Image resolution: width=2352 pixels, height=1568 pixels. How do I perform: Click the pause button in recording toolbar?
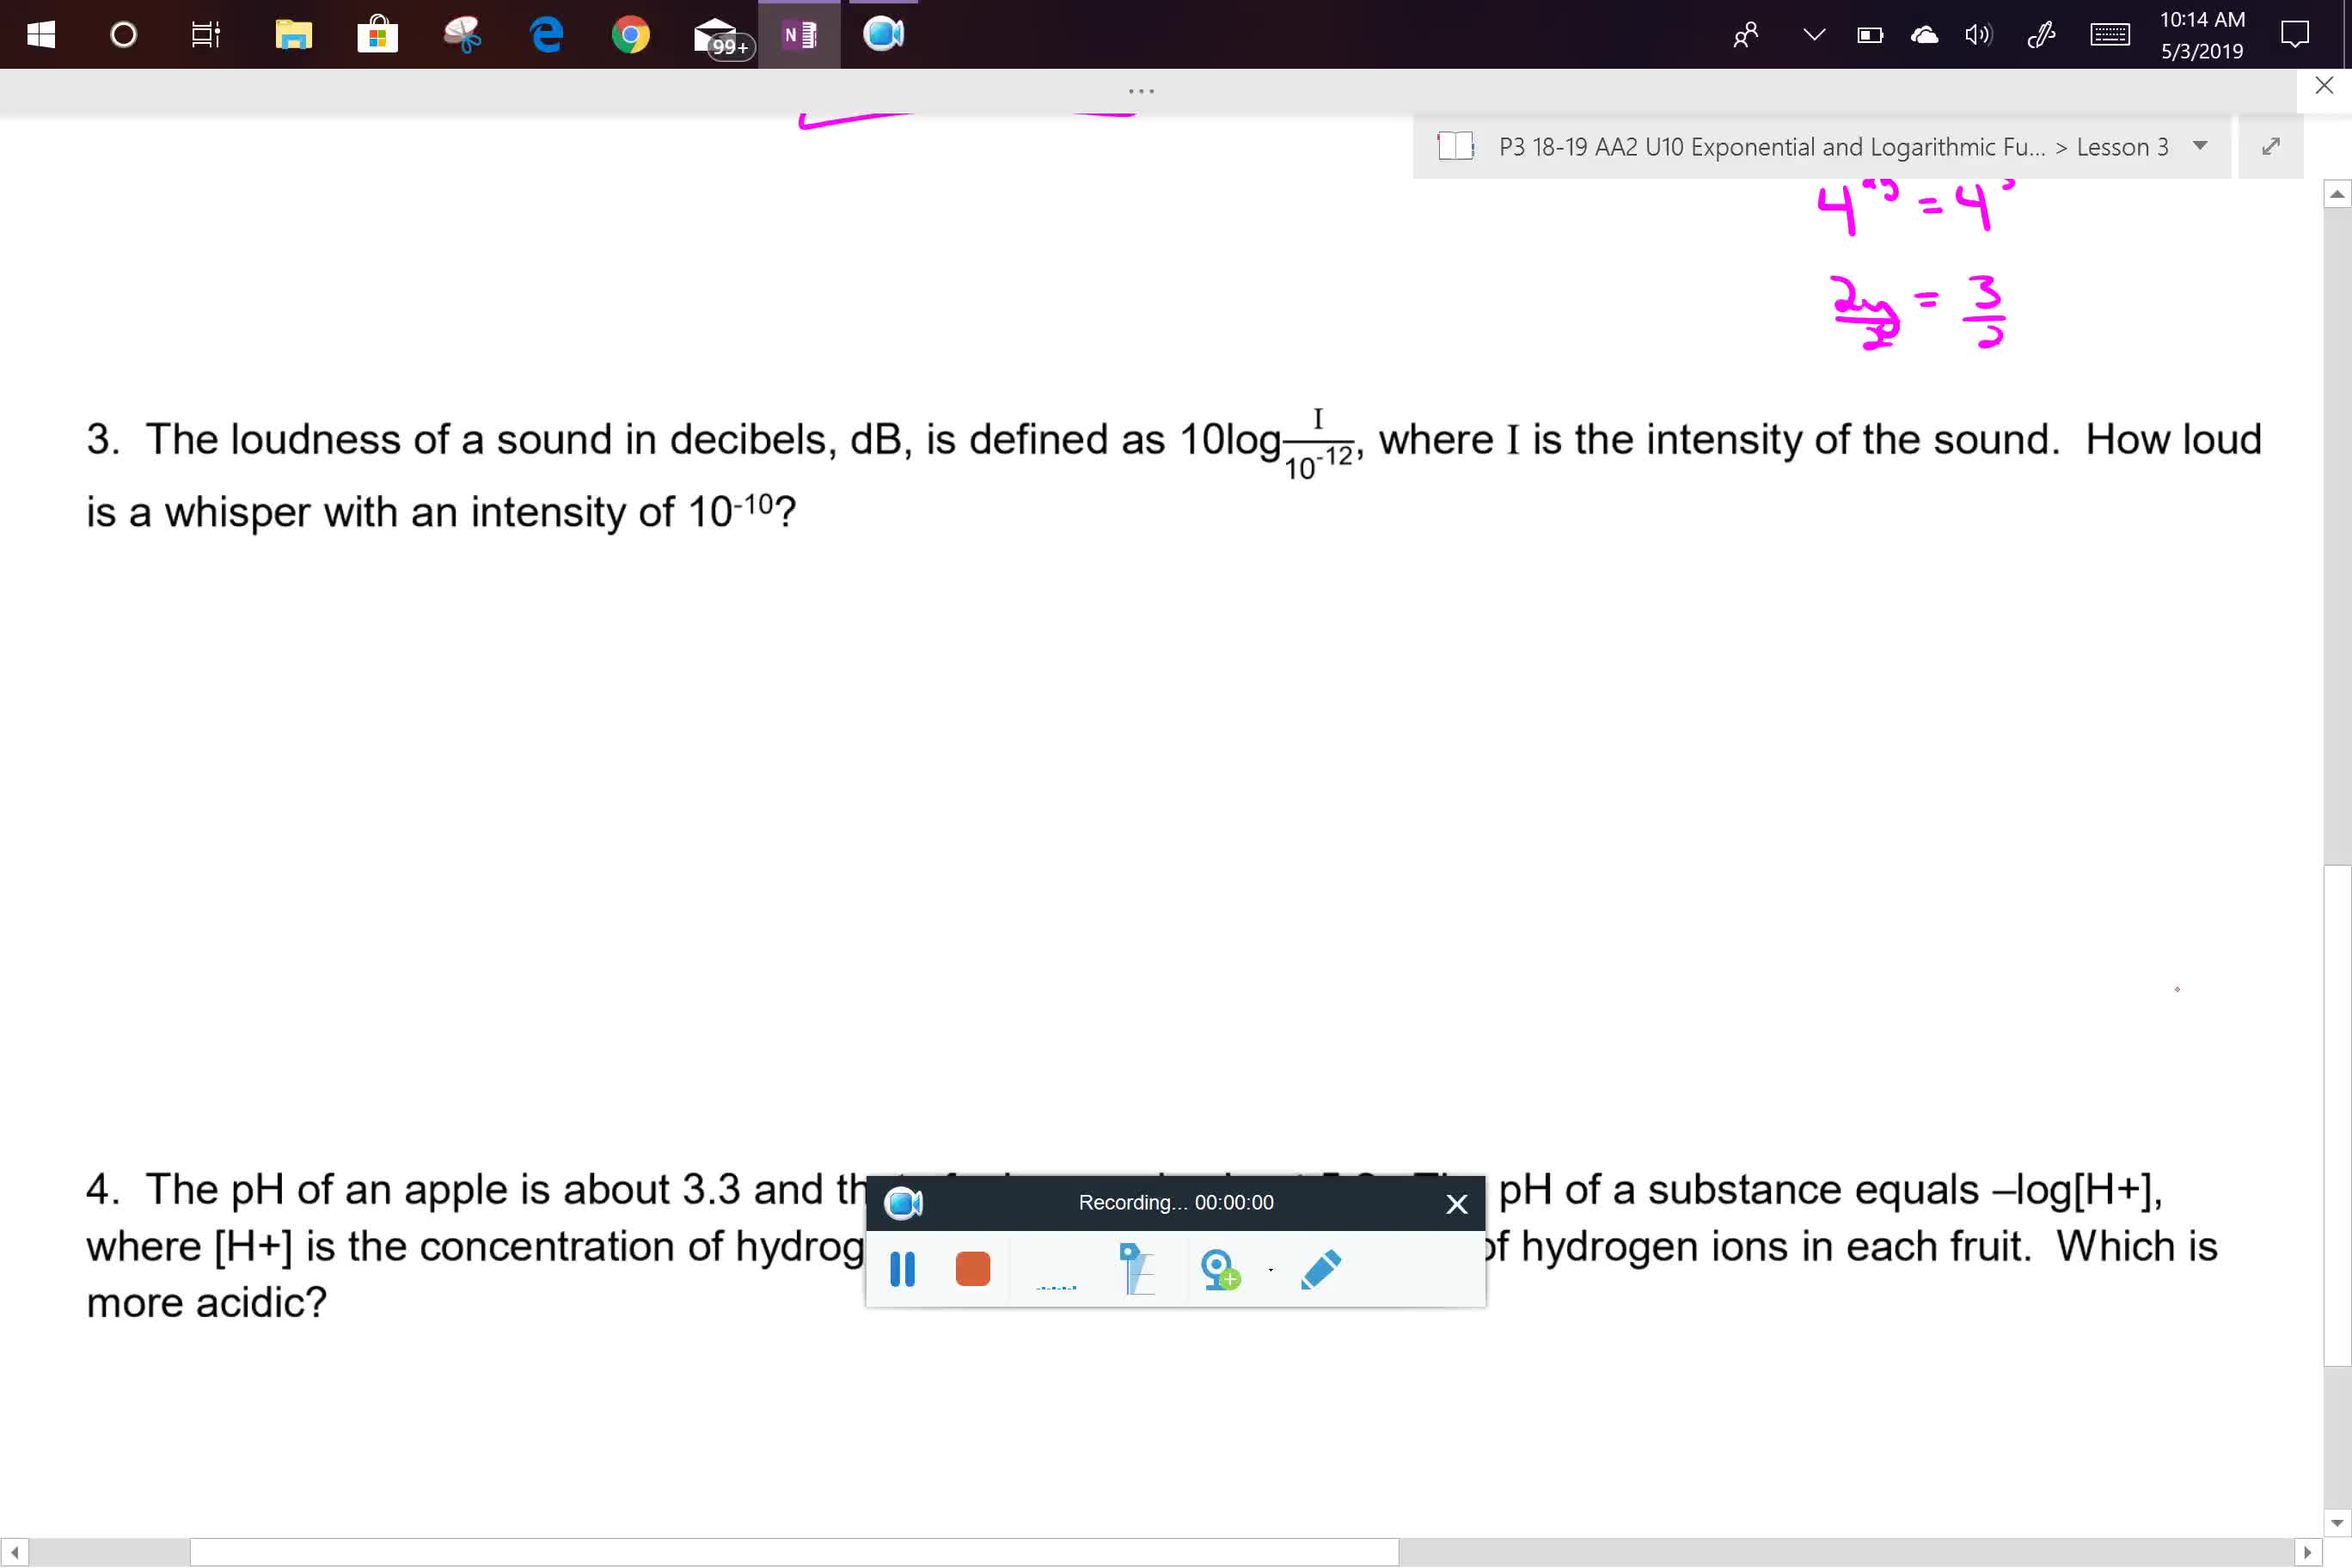[x=904, y=1269]
